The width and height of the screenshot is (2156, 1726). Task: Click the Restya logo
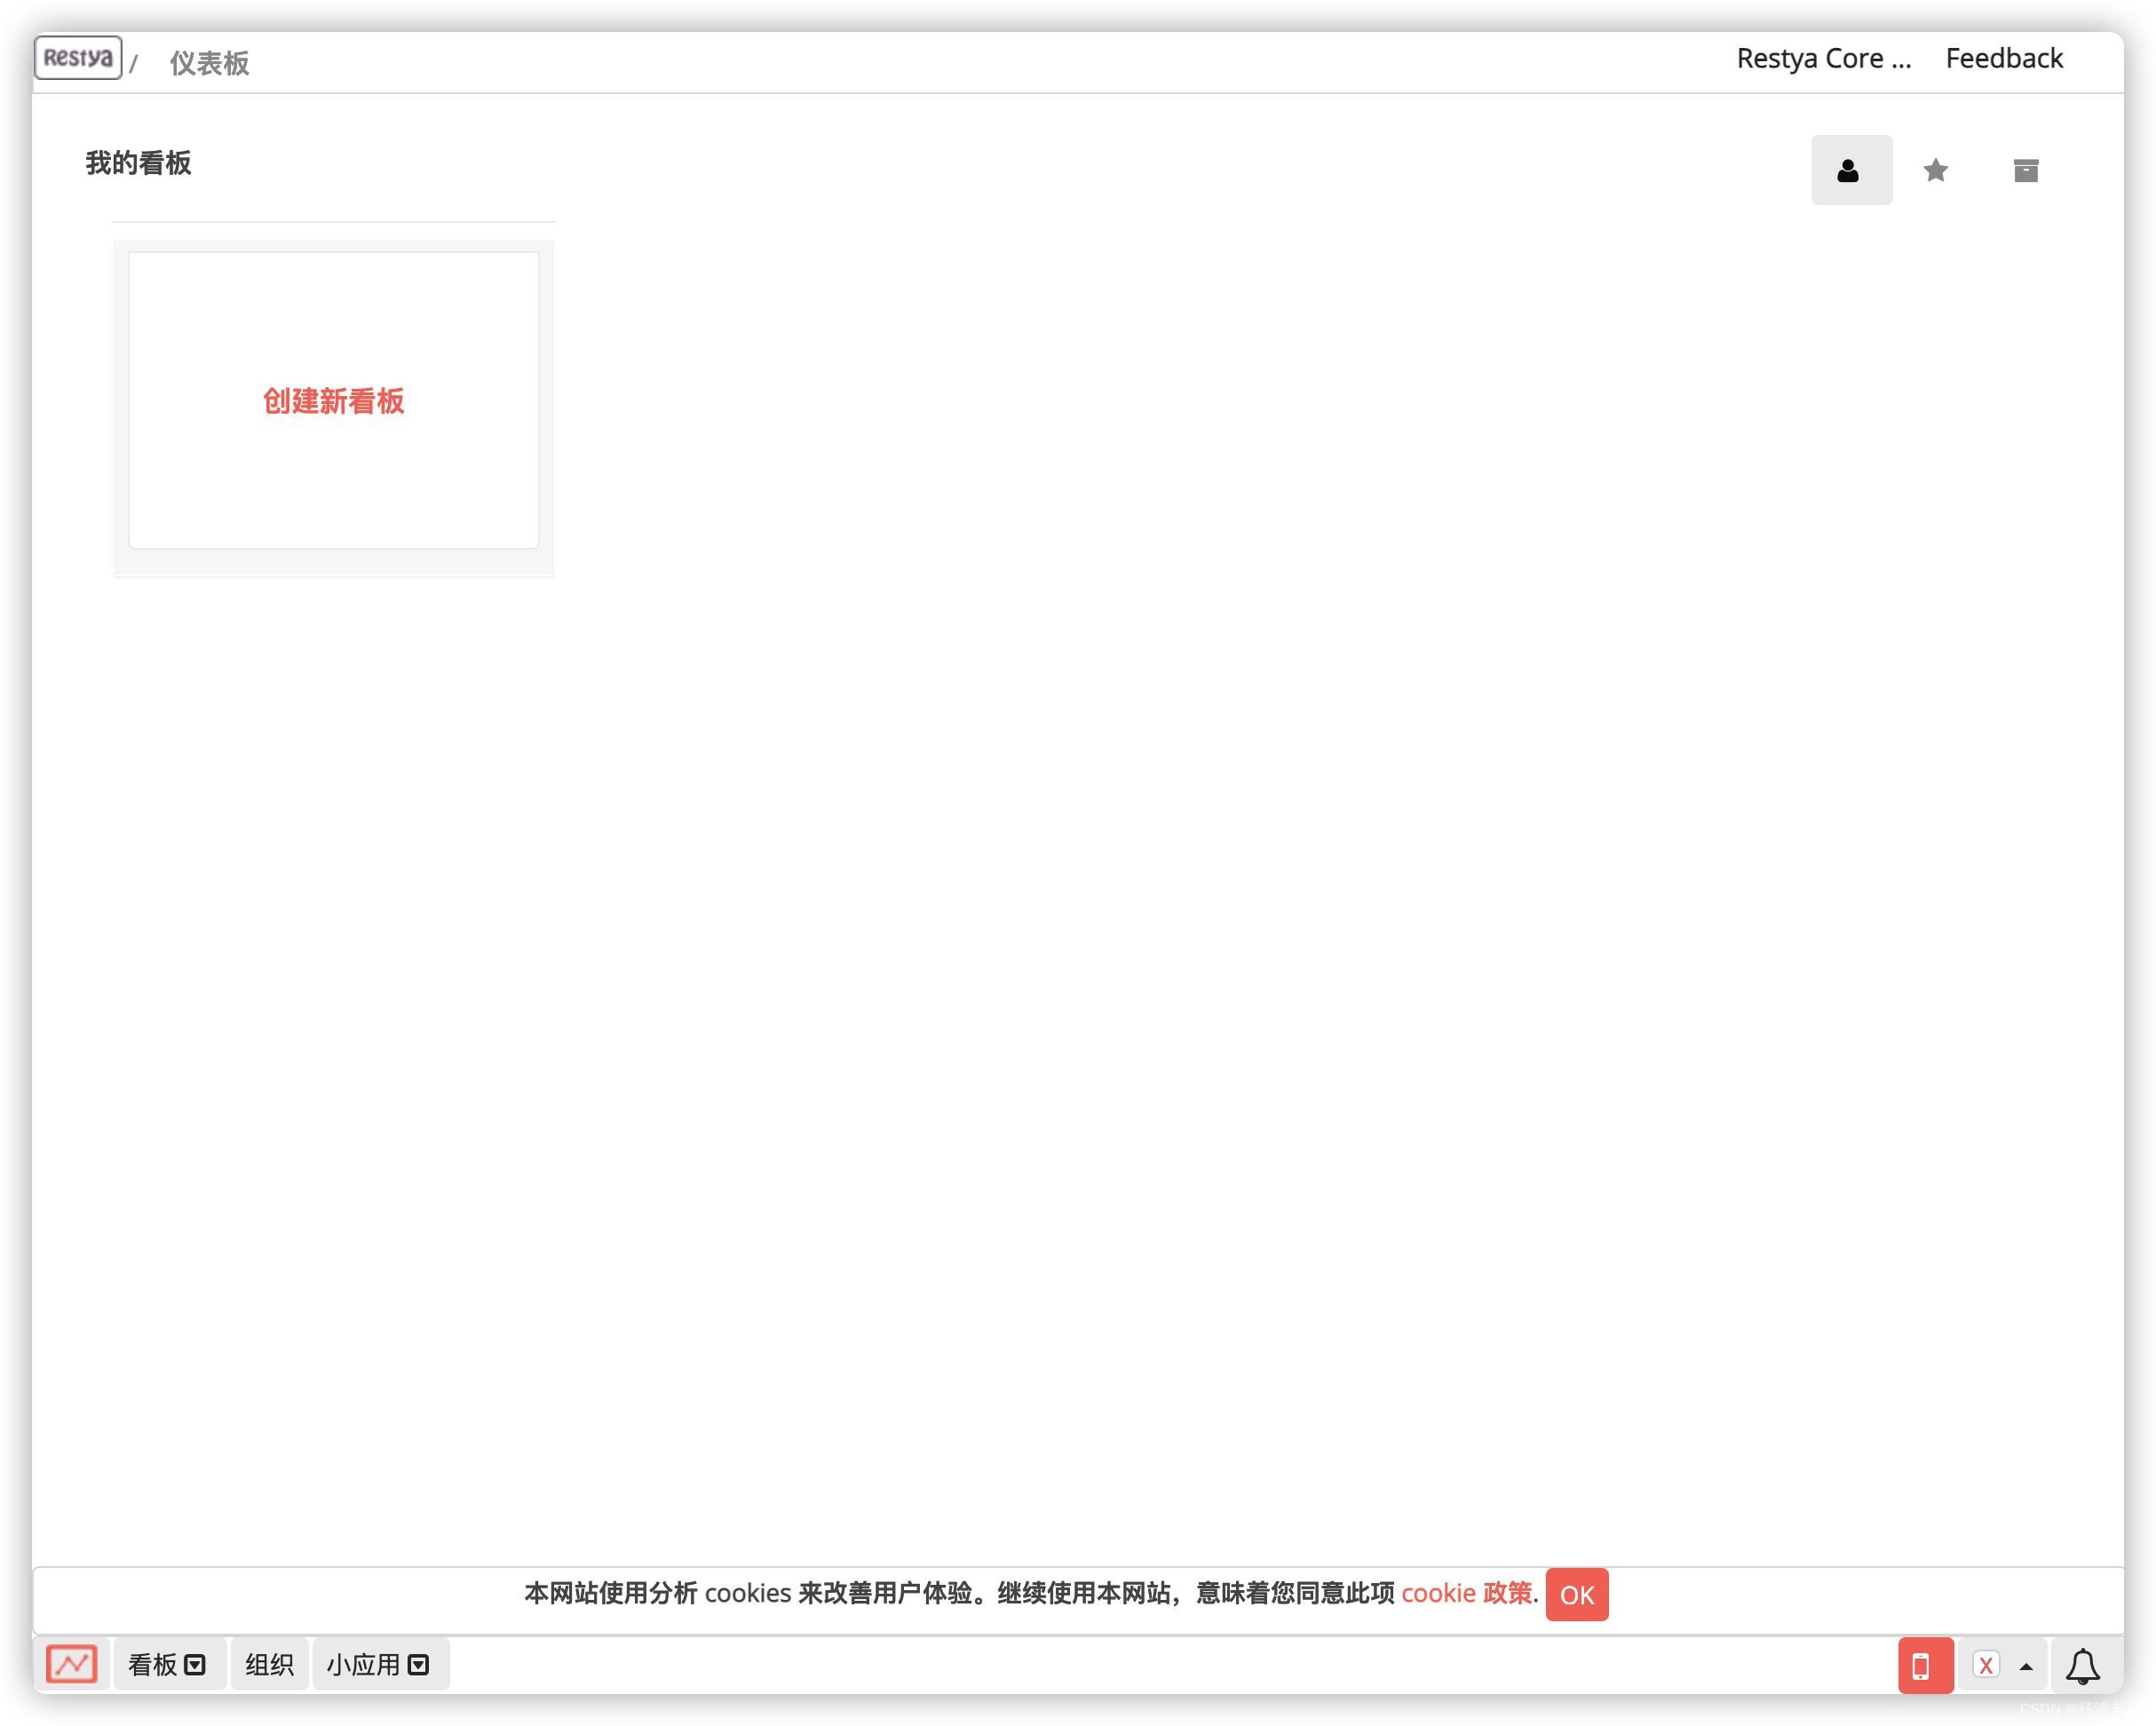point(77,58)
